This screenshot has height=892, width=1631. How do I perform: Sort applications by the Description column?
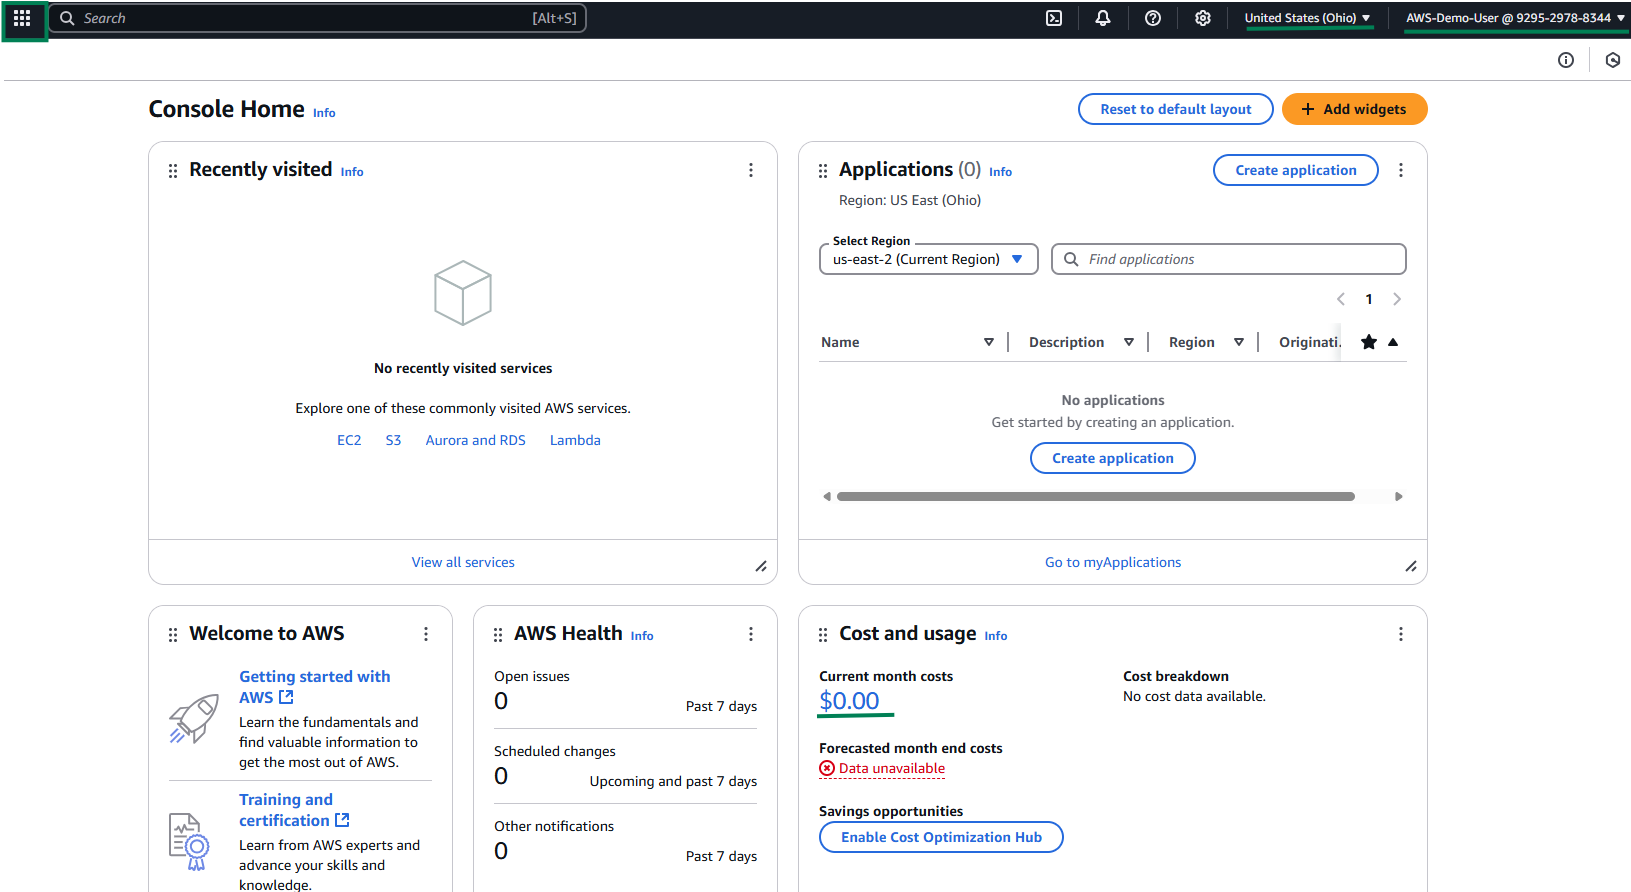tap(1129, 342)
